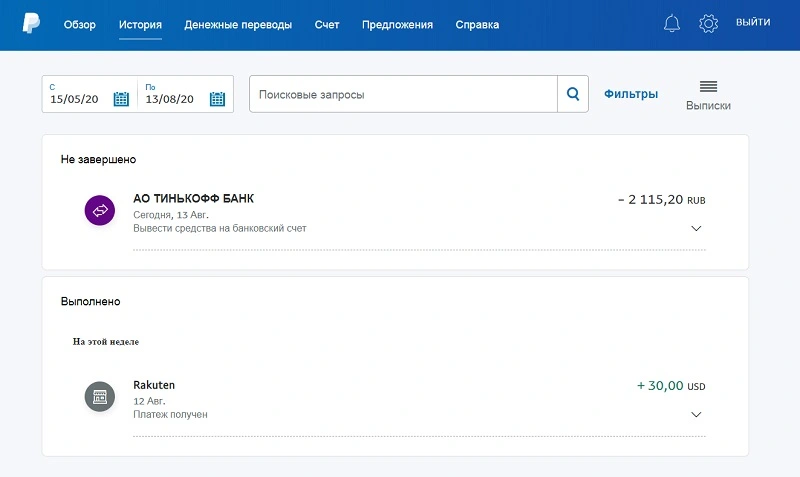Open the Денежные переводы menu
This screenshot has height=477, width=800.
coord(238,24)
